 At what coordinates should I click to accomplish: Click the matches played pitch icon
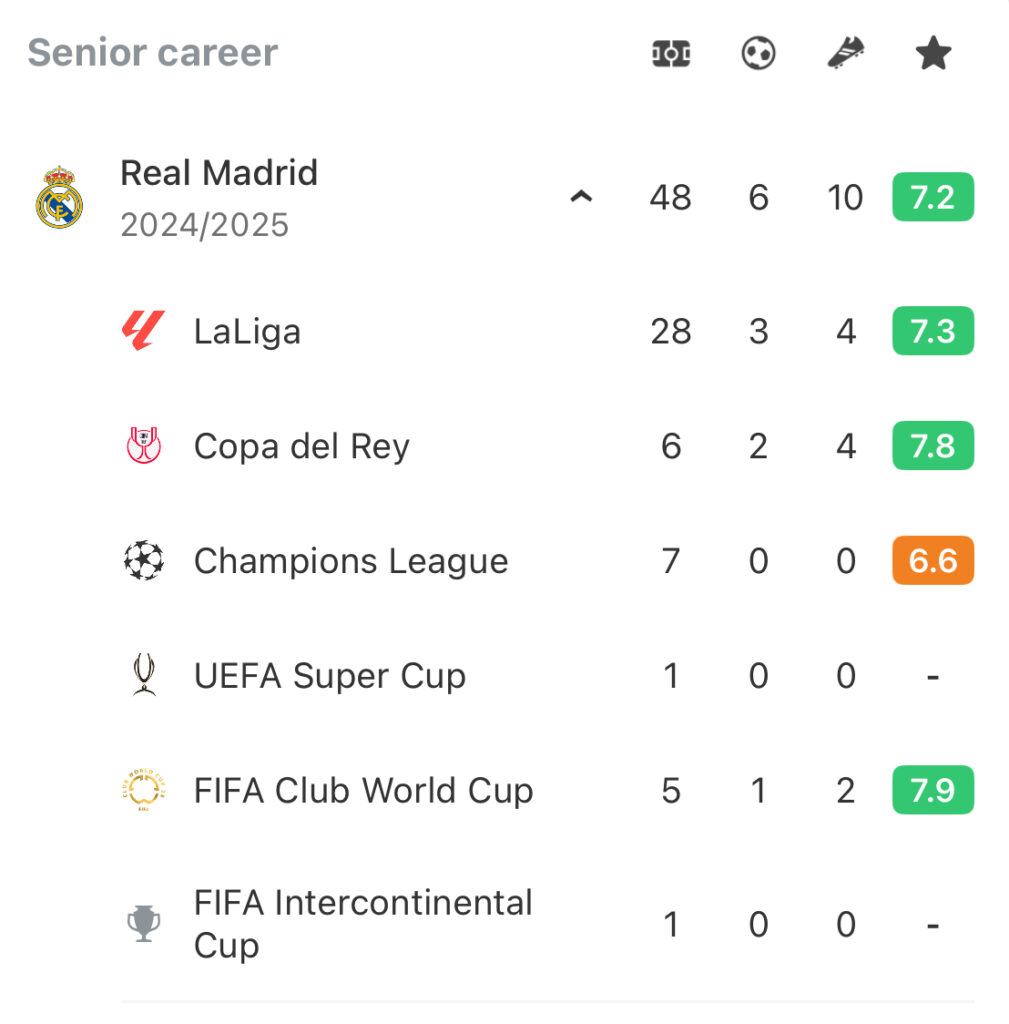[671, 54]
